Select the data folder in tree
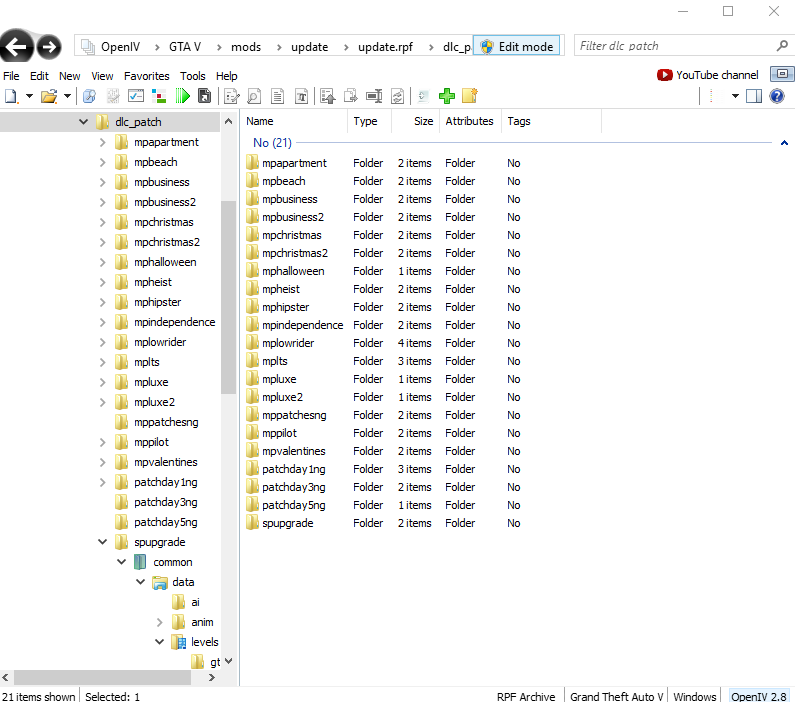Screen dimensions: 795x702 183,582
